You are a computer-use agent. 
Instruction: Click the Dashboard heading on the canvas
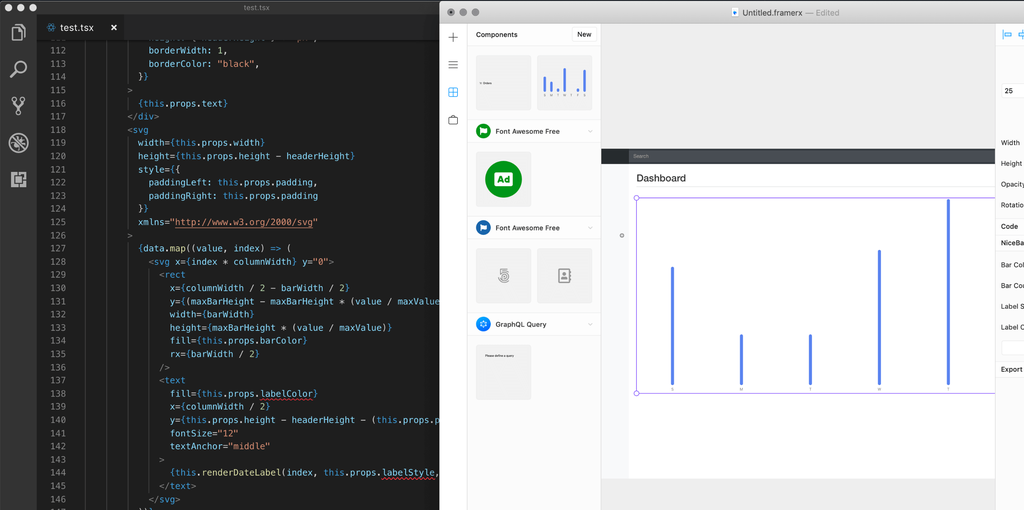(661, 178)
